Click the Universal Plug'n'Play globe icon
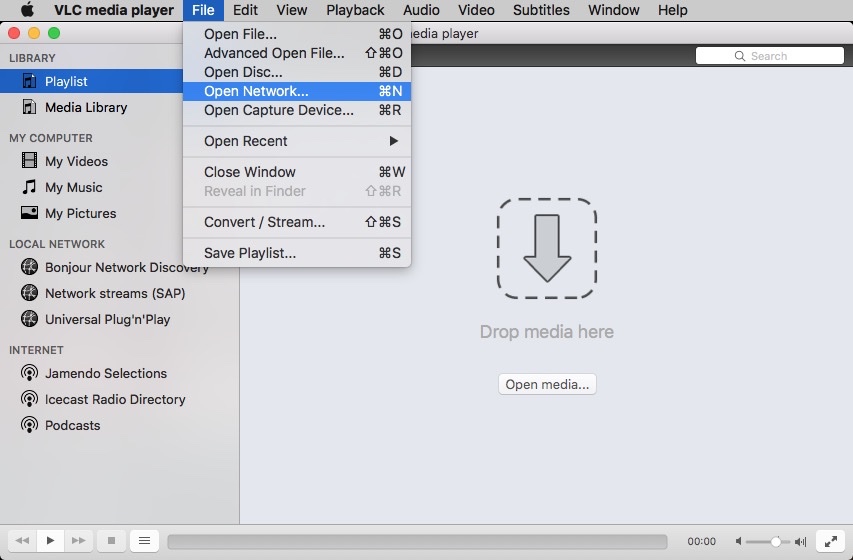Screen dimensions: 853x560 click(x=29, y=318)
